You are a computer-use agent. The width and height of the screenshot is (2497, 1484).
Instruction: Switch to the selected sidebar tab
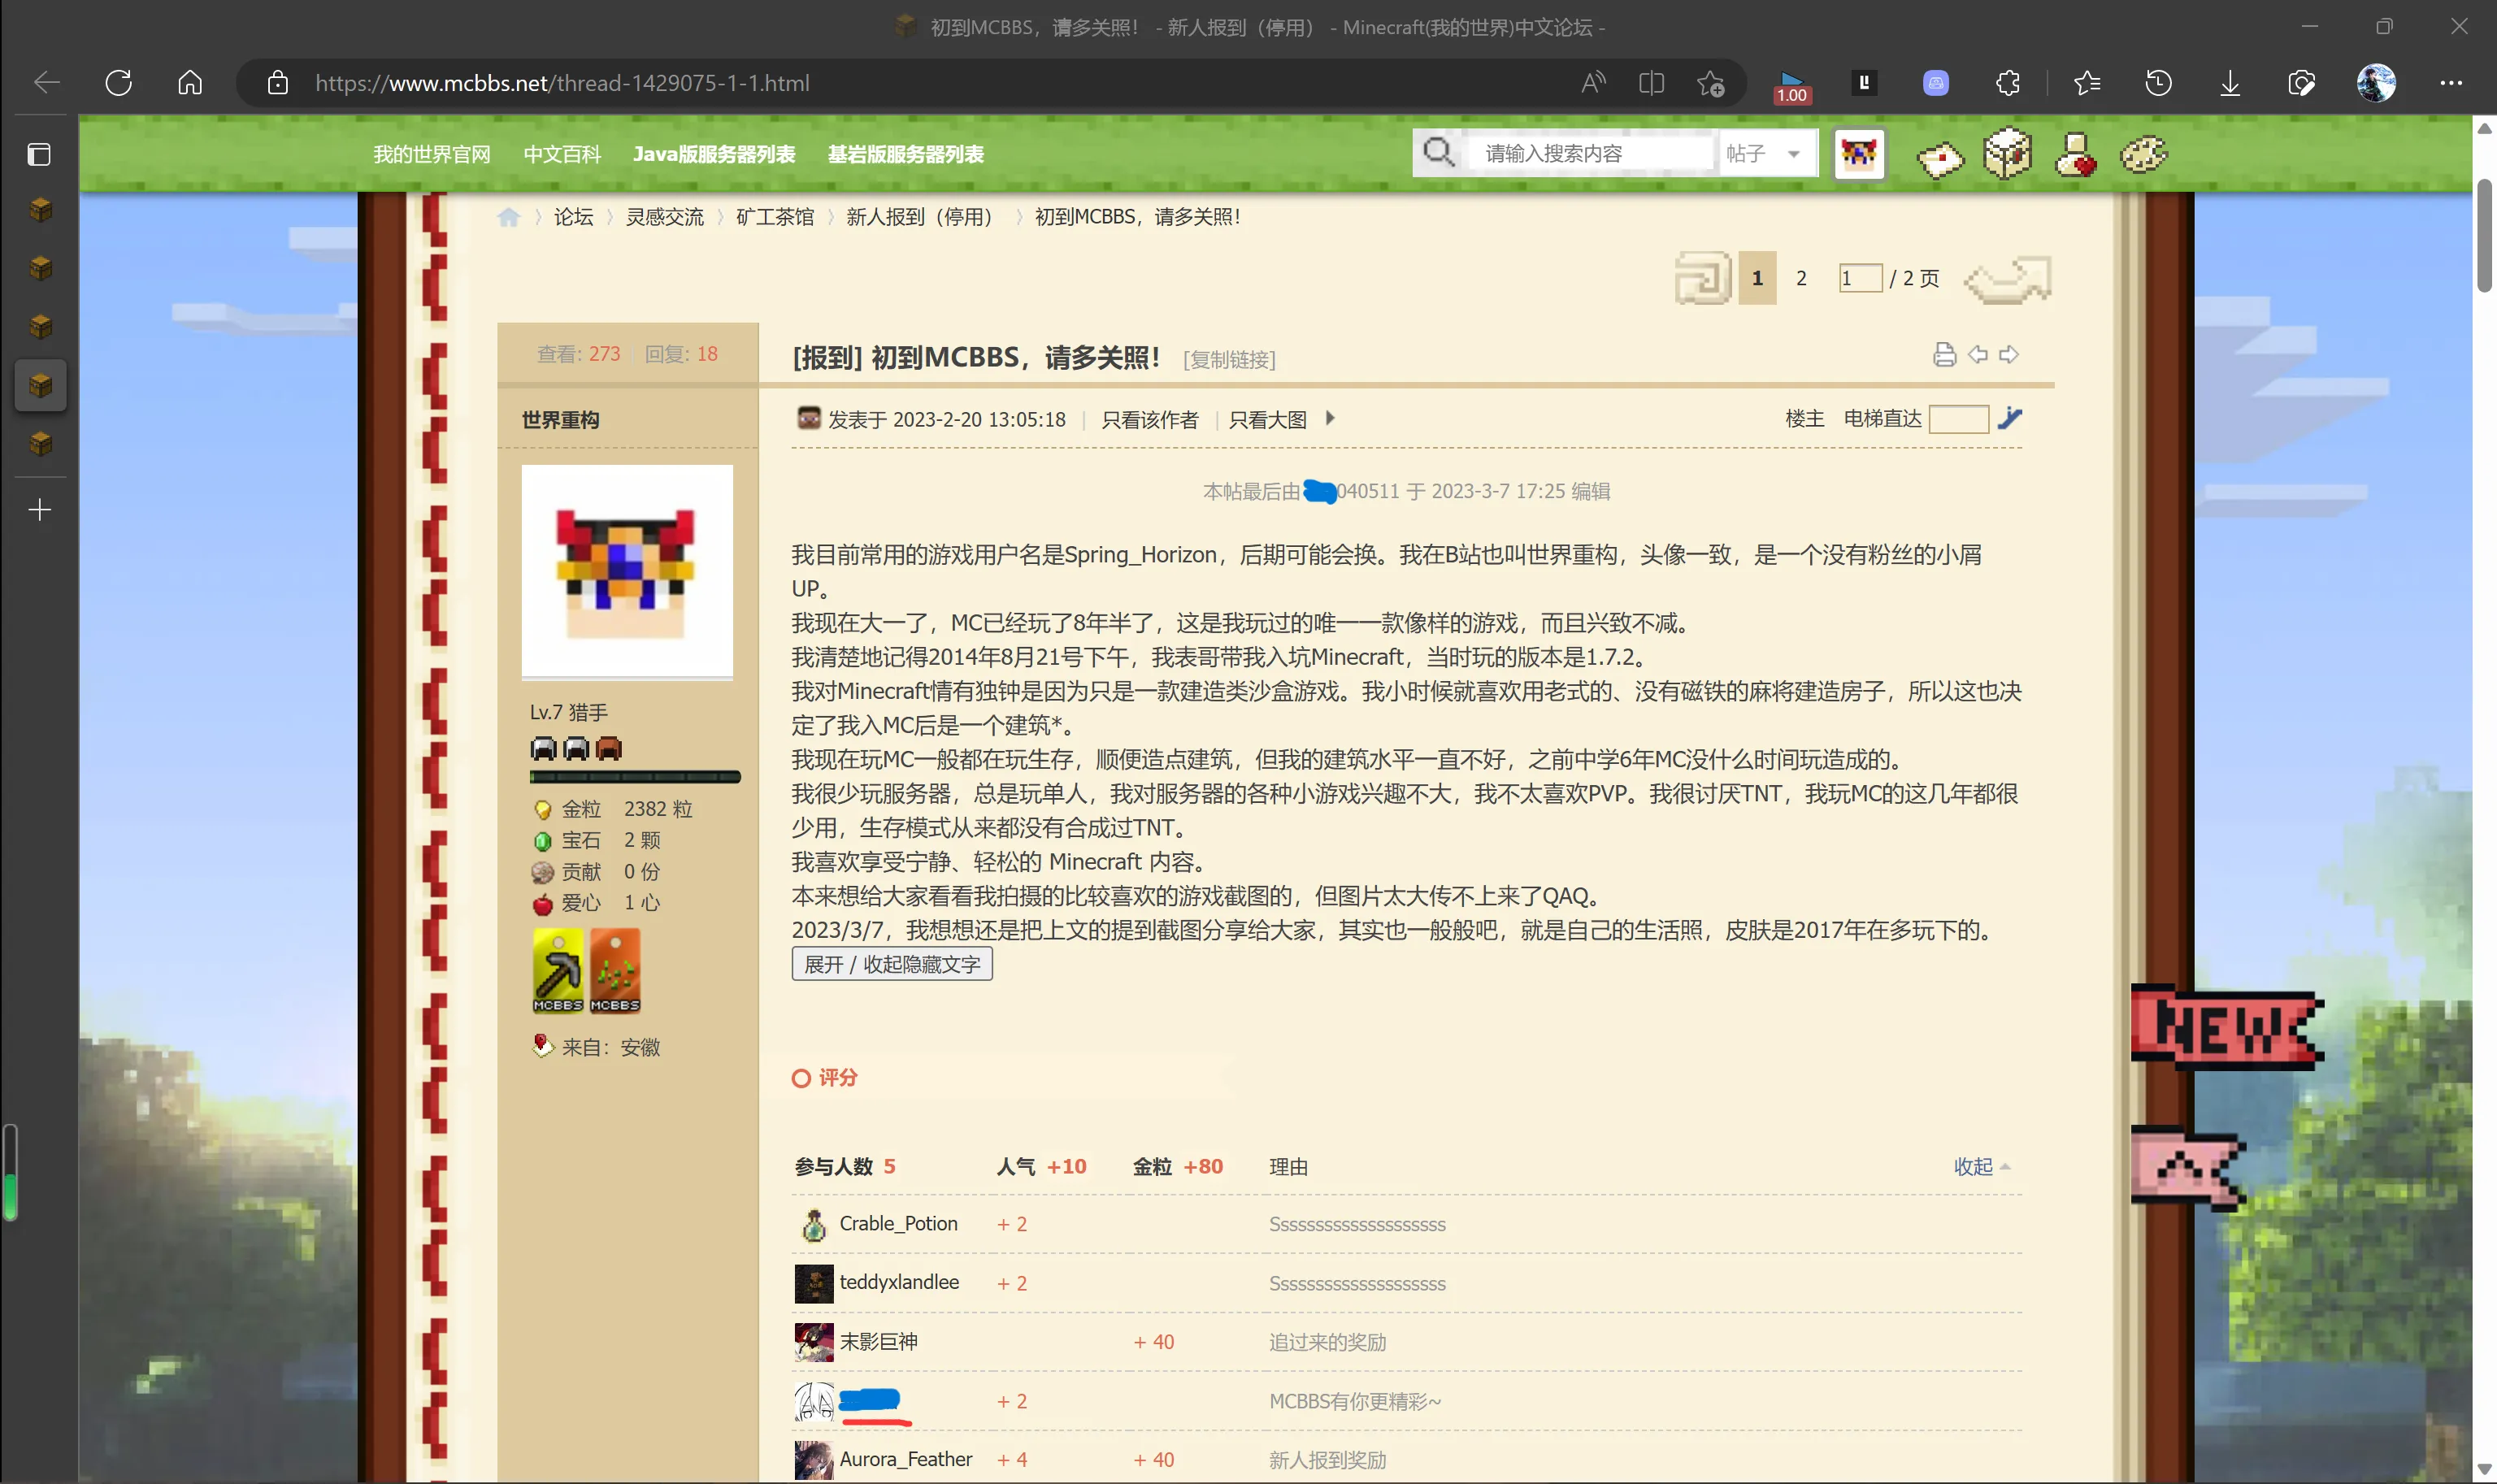coord(40,385)
